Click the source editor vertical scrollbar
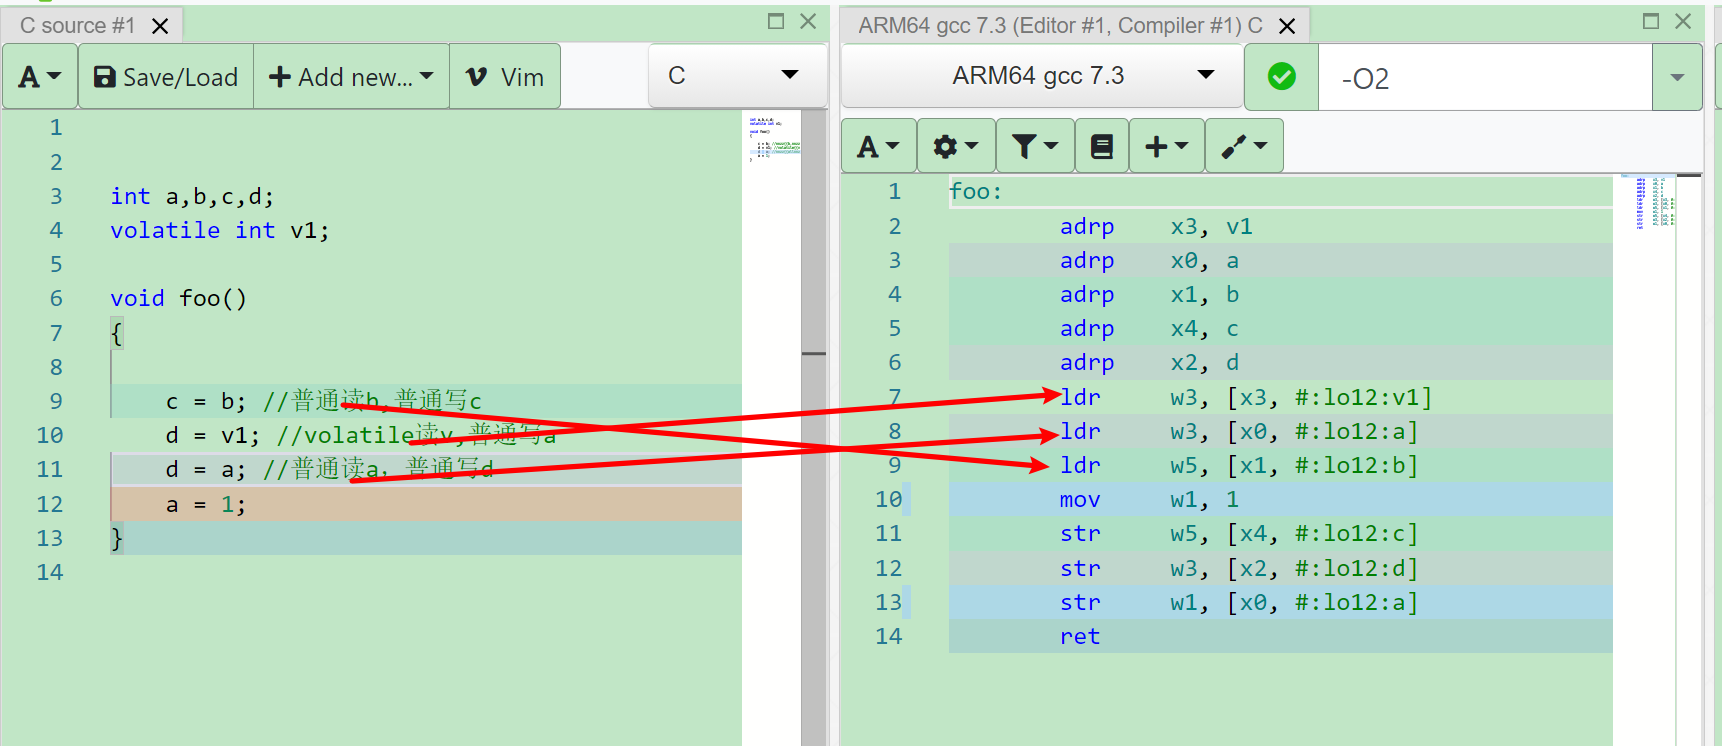The height and width of the screenshot is (746, 1722). (x=815, y=427)
